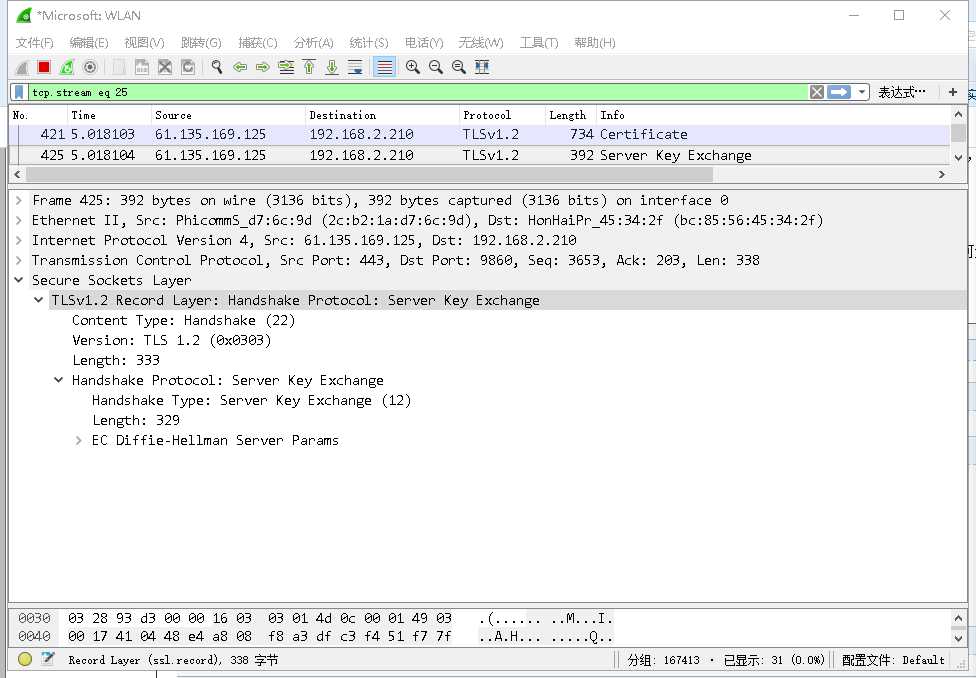This screenshot has height=678, width=976.
Task: Open the 统计(S) menu
Action: [x=368, y=42]
